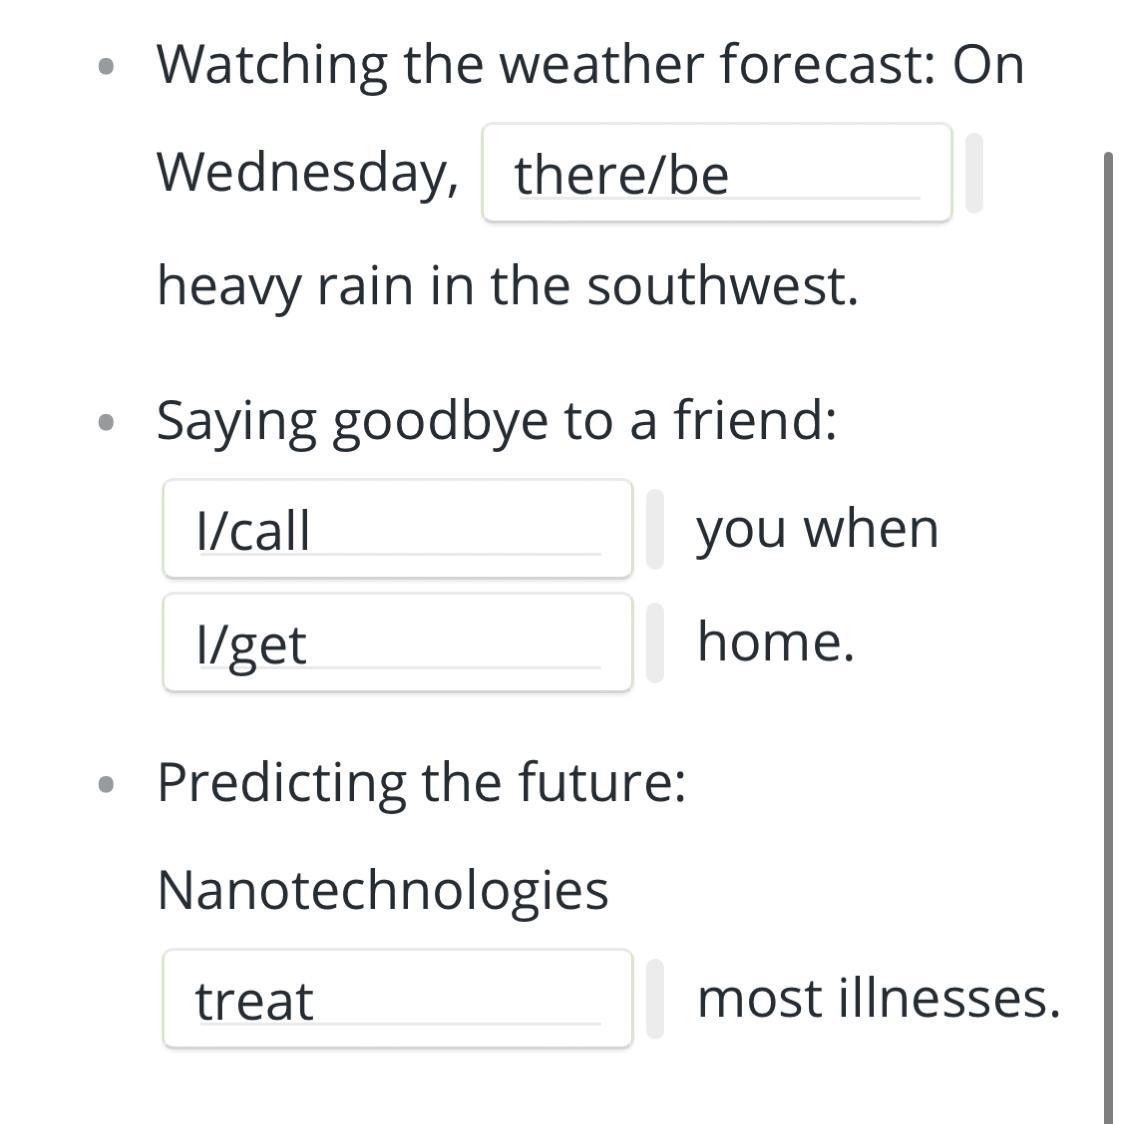Click 'Saying goodbye to a friend:' text
The height and width of the screenshot is (1124, 1122).
497,420
